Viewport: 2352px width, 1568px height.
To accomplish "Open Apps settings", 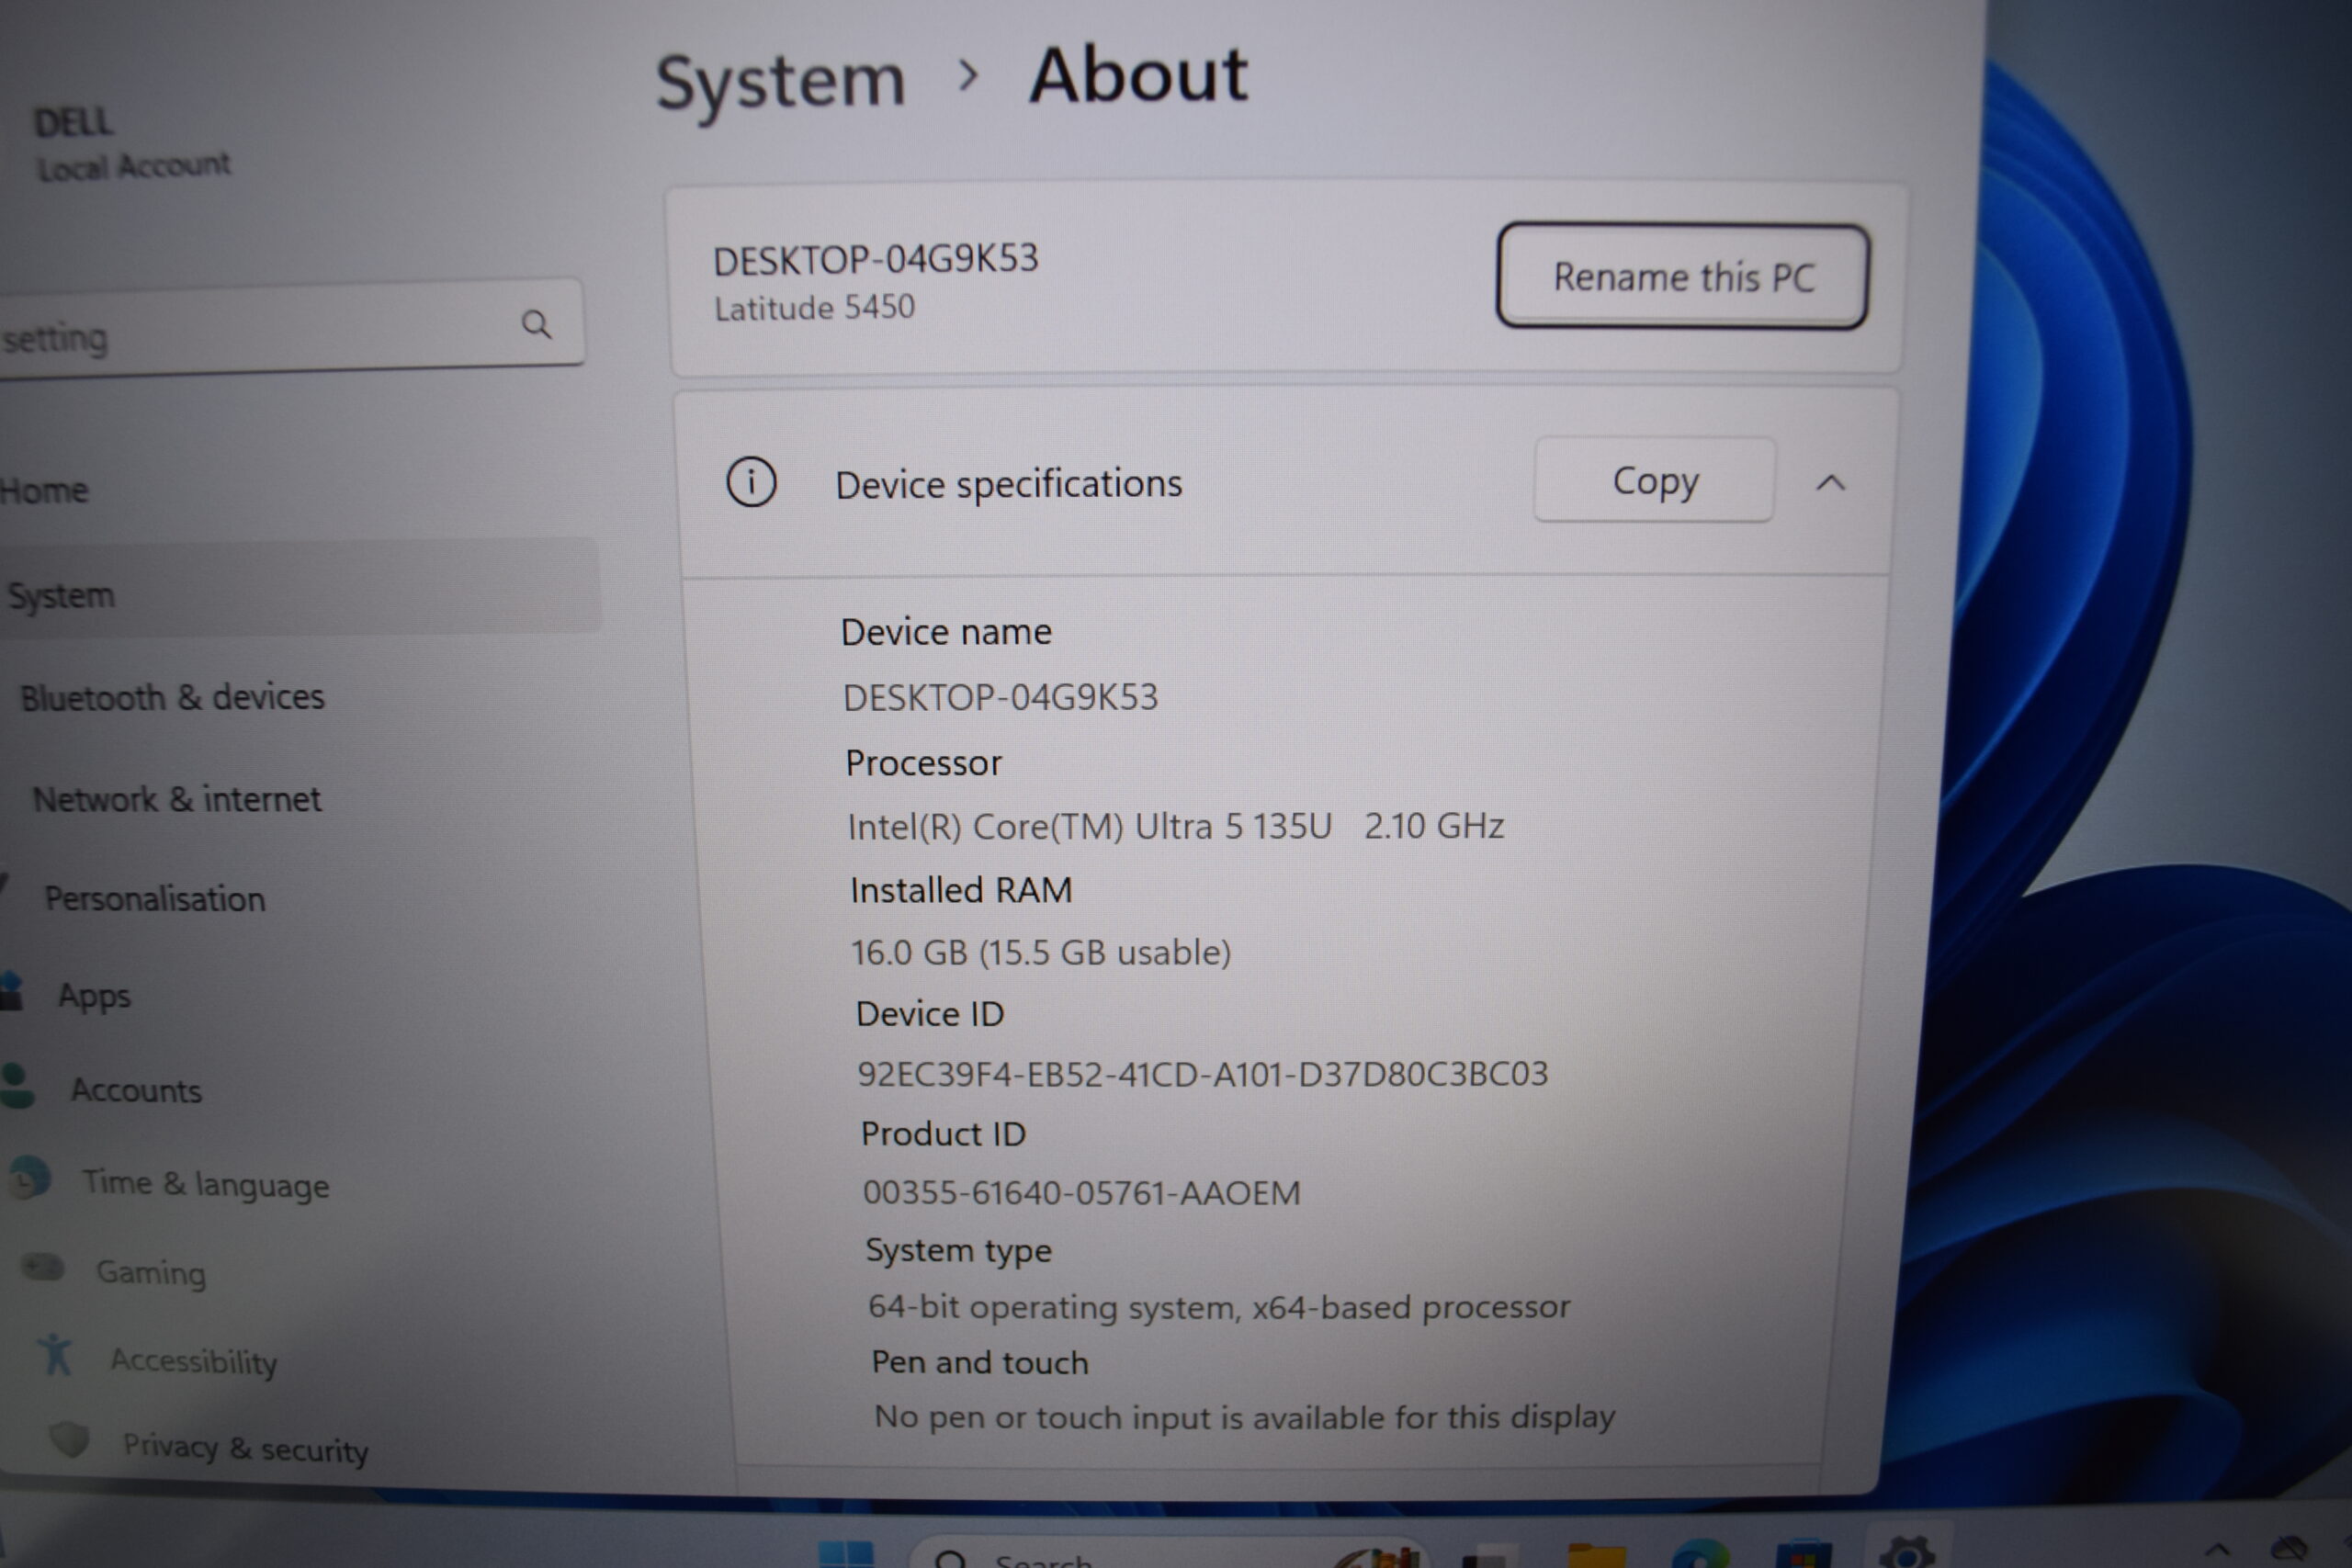I will 94,996.
